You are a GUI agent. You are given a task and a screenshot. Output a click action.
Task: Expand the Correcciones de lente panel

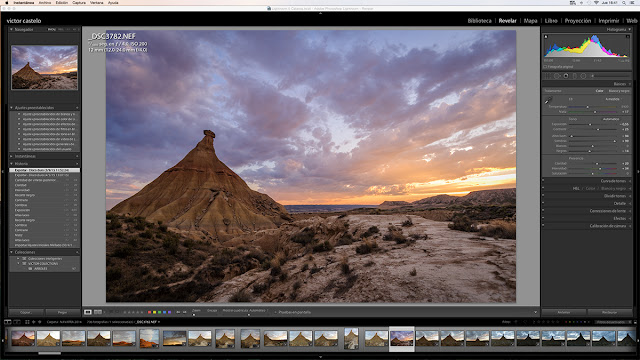pyautogui.click(x=629, y=211)
